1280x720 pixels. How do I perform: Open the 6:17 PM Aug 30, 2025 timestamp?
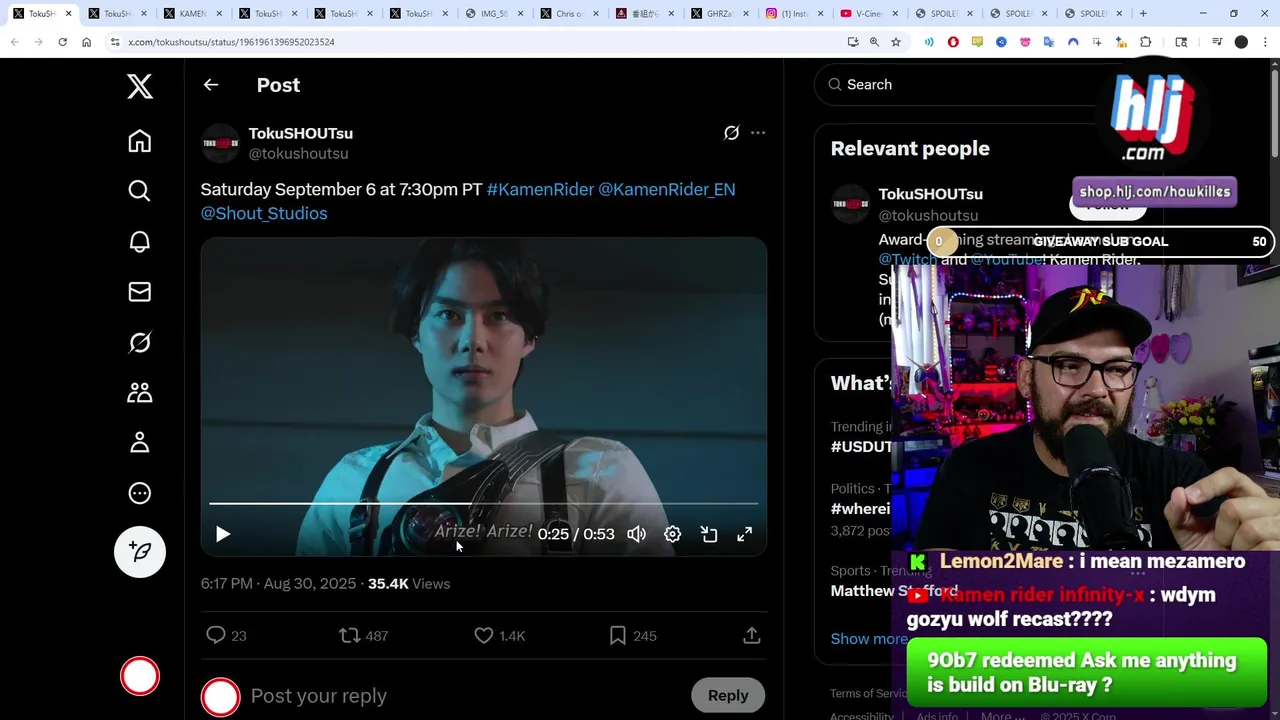(x=278, y=584)
